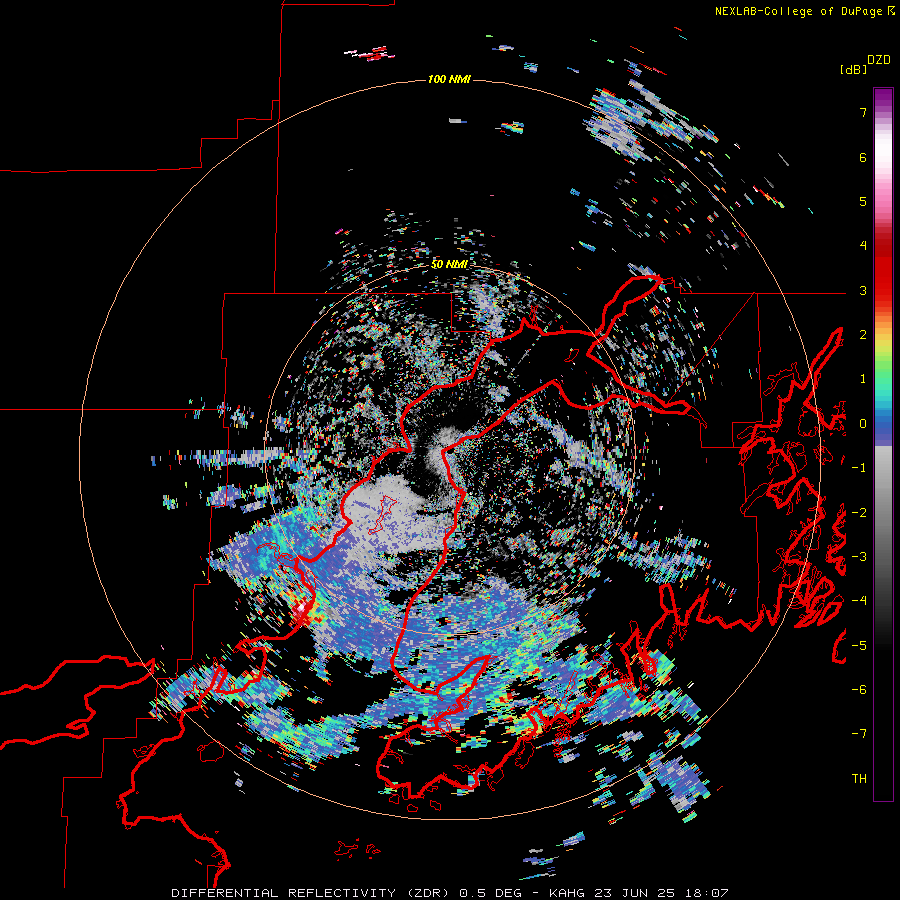
Task: Click the NEXLAB-College of DuPage label
Action: click(798, 11)
